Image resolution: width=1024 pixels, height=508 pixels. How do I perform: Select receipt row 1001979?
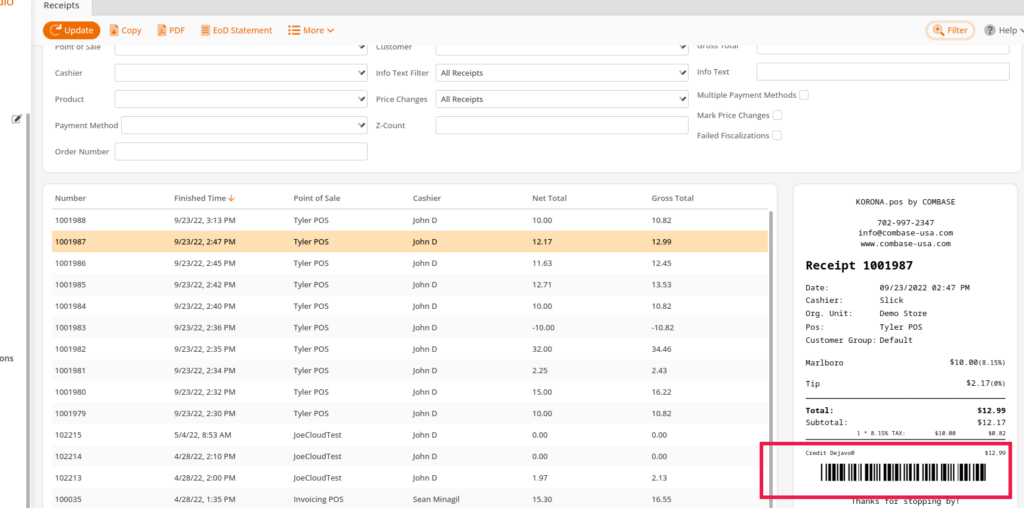(x=409, y=414)
